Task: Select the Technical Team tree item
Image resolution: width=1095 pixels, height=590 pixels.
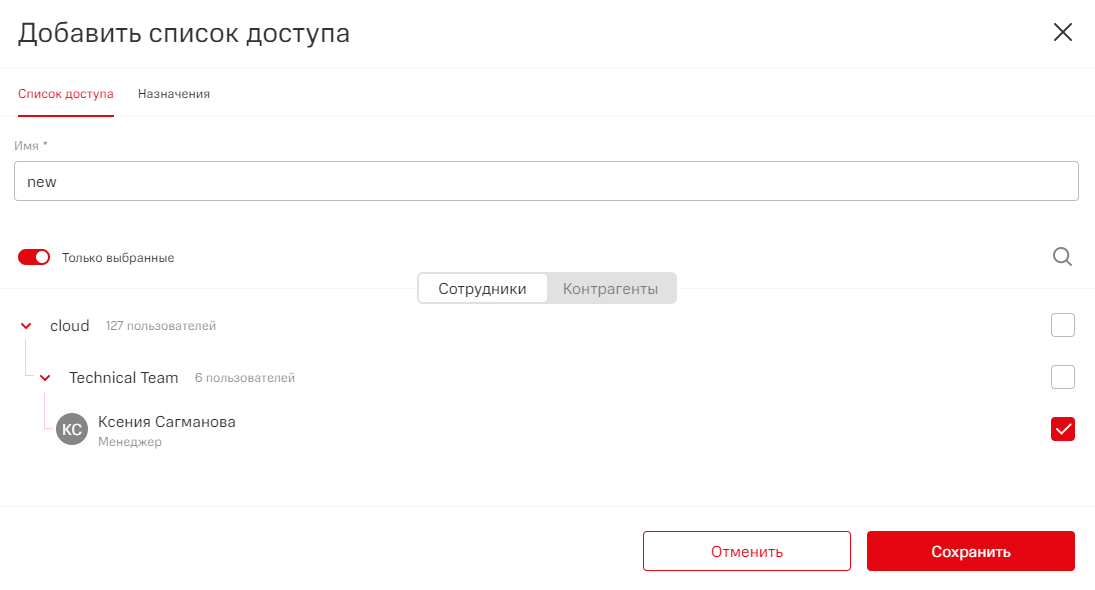Action: [124, 378]
